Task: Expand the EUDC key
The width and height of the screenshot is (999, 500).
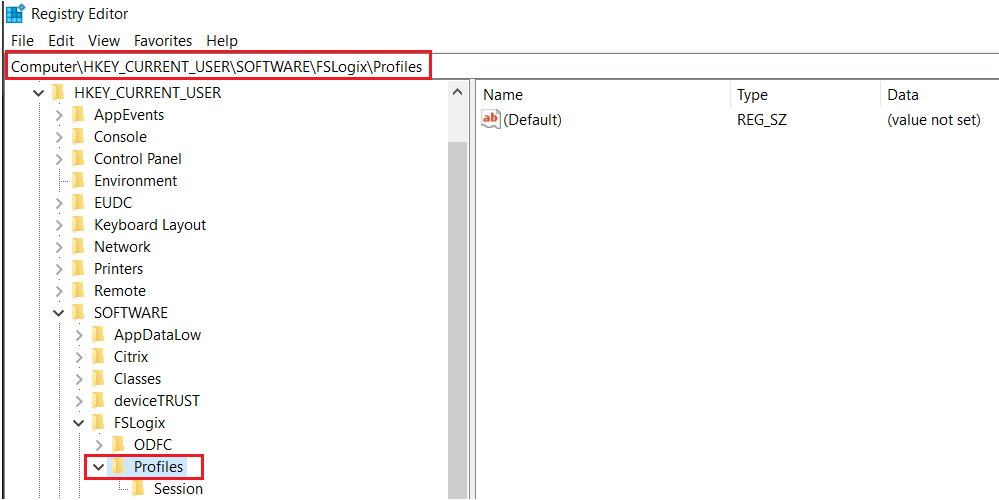Action: [x=59, y=203]
